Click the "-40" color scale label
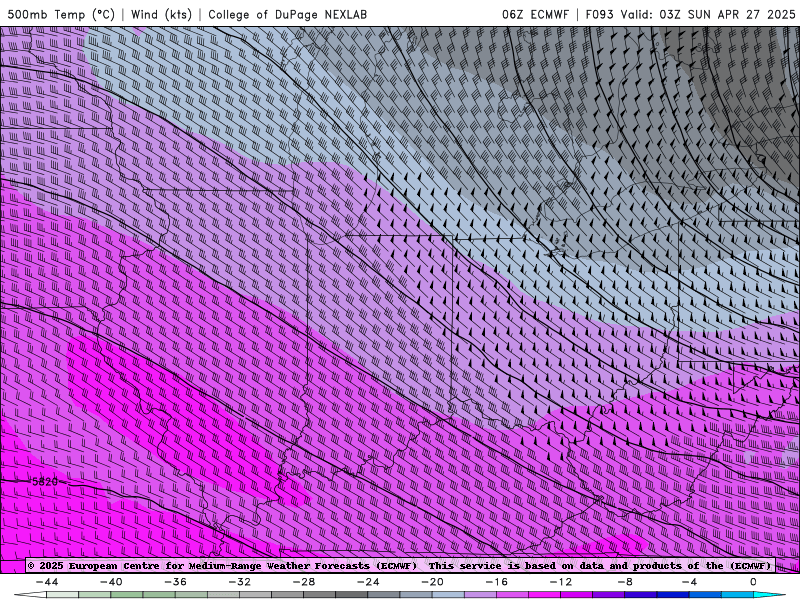800x600 pixels. (111, 582)
